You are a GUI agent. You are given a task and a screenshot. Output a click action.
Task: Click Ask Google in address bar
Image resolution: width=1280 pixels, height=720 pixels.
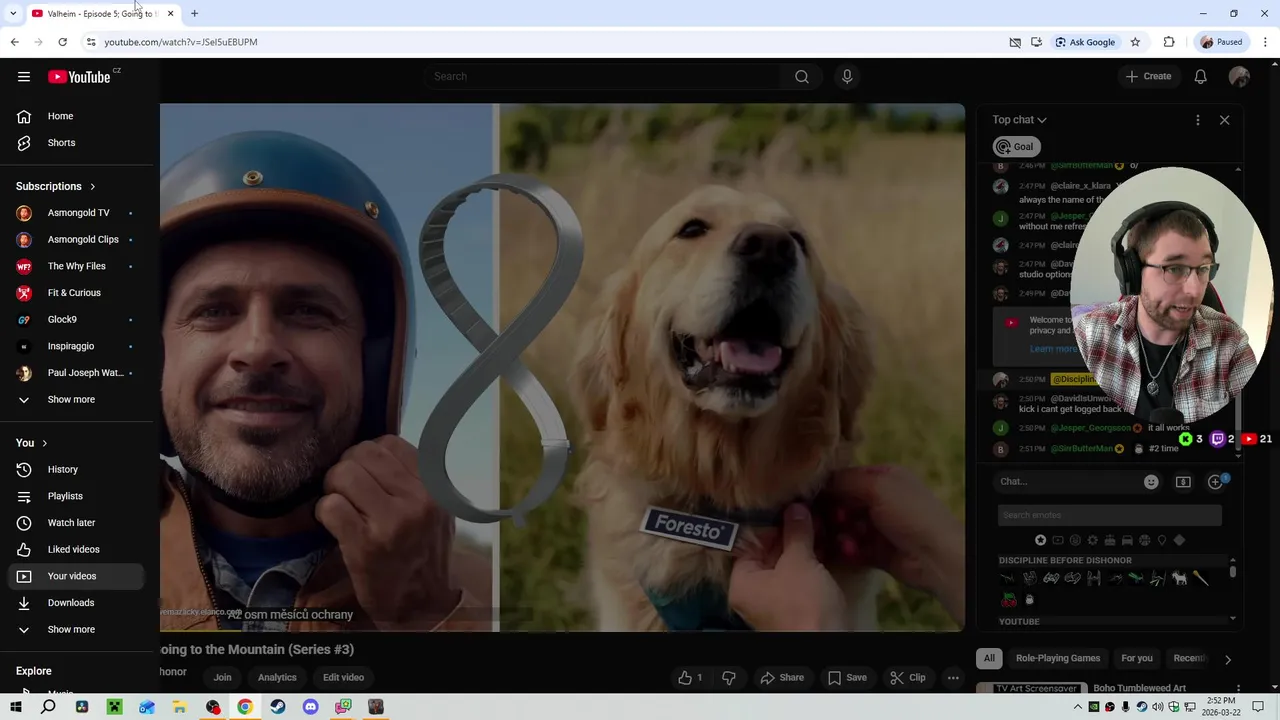pyautogui.click(x=1085, y=42)
